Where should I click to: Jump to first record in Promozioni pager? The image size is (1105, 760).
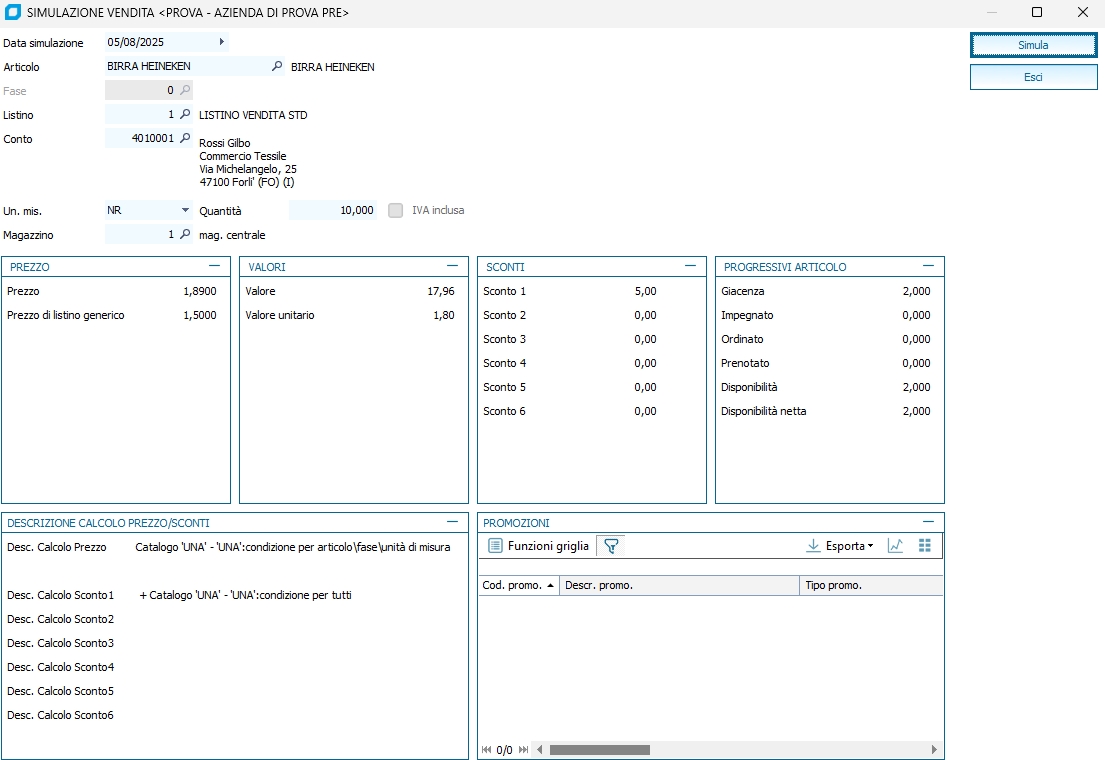[487, 750]
